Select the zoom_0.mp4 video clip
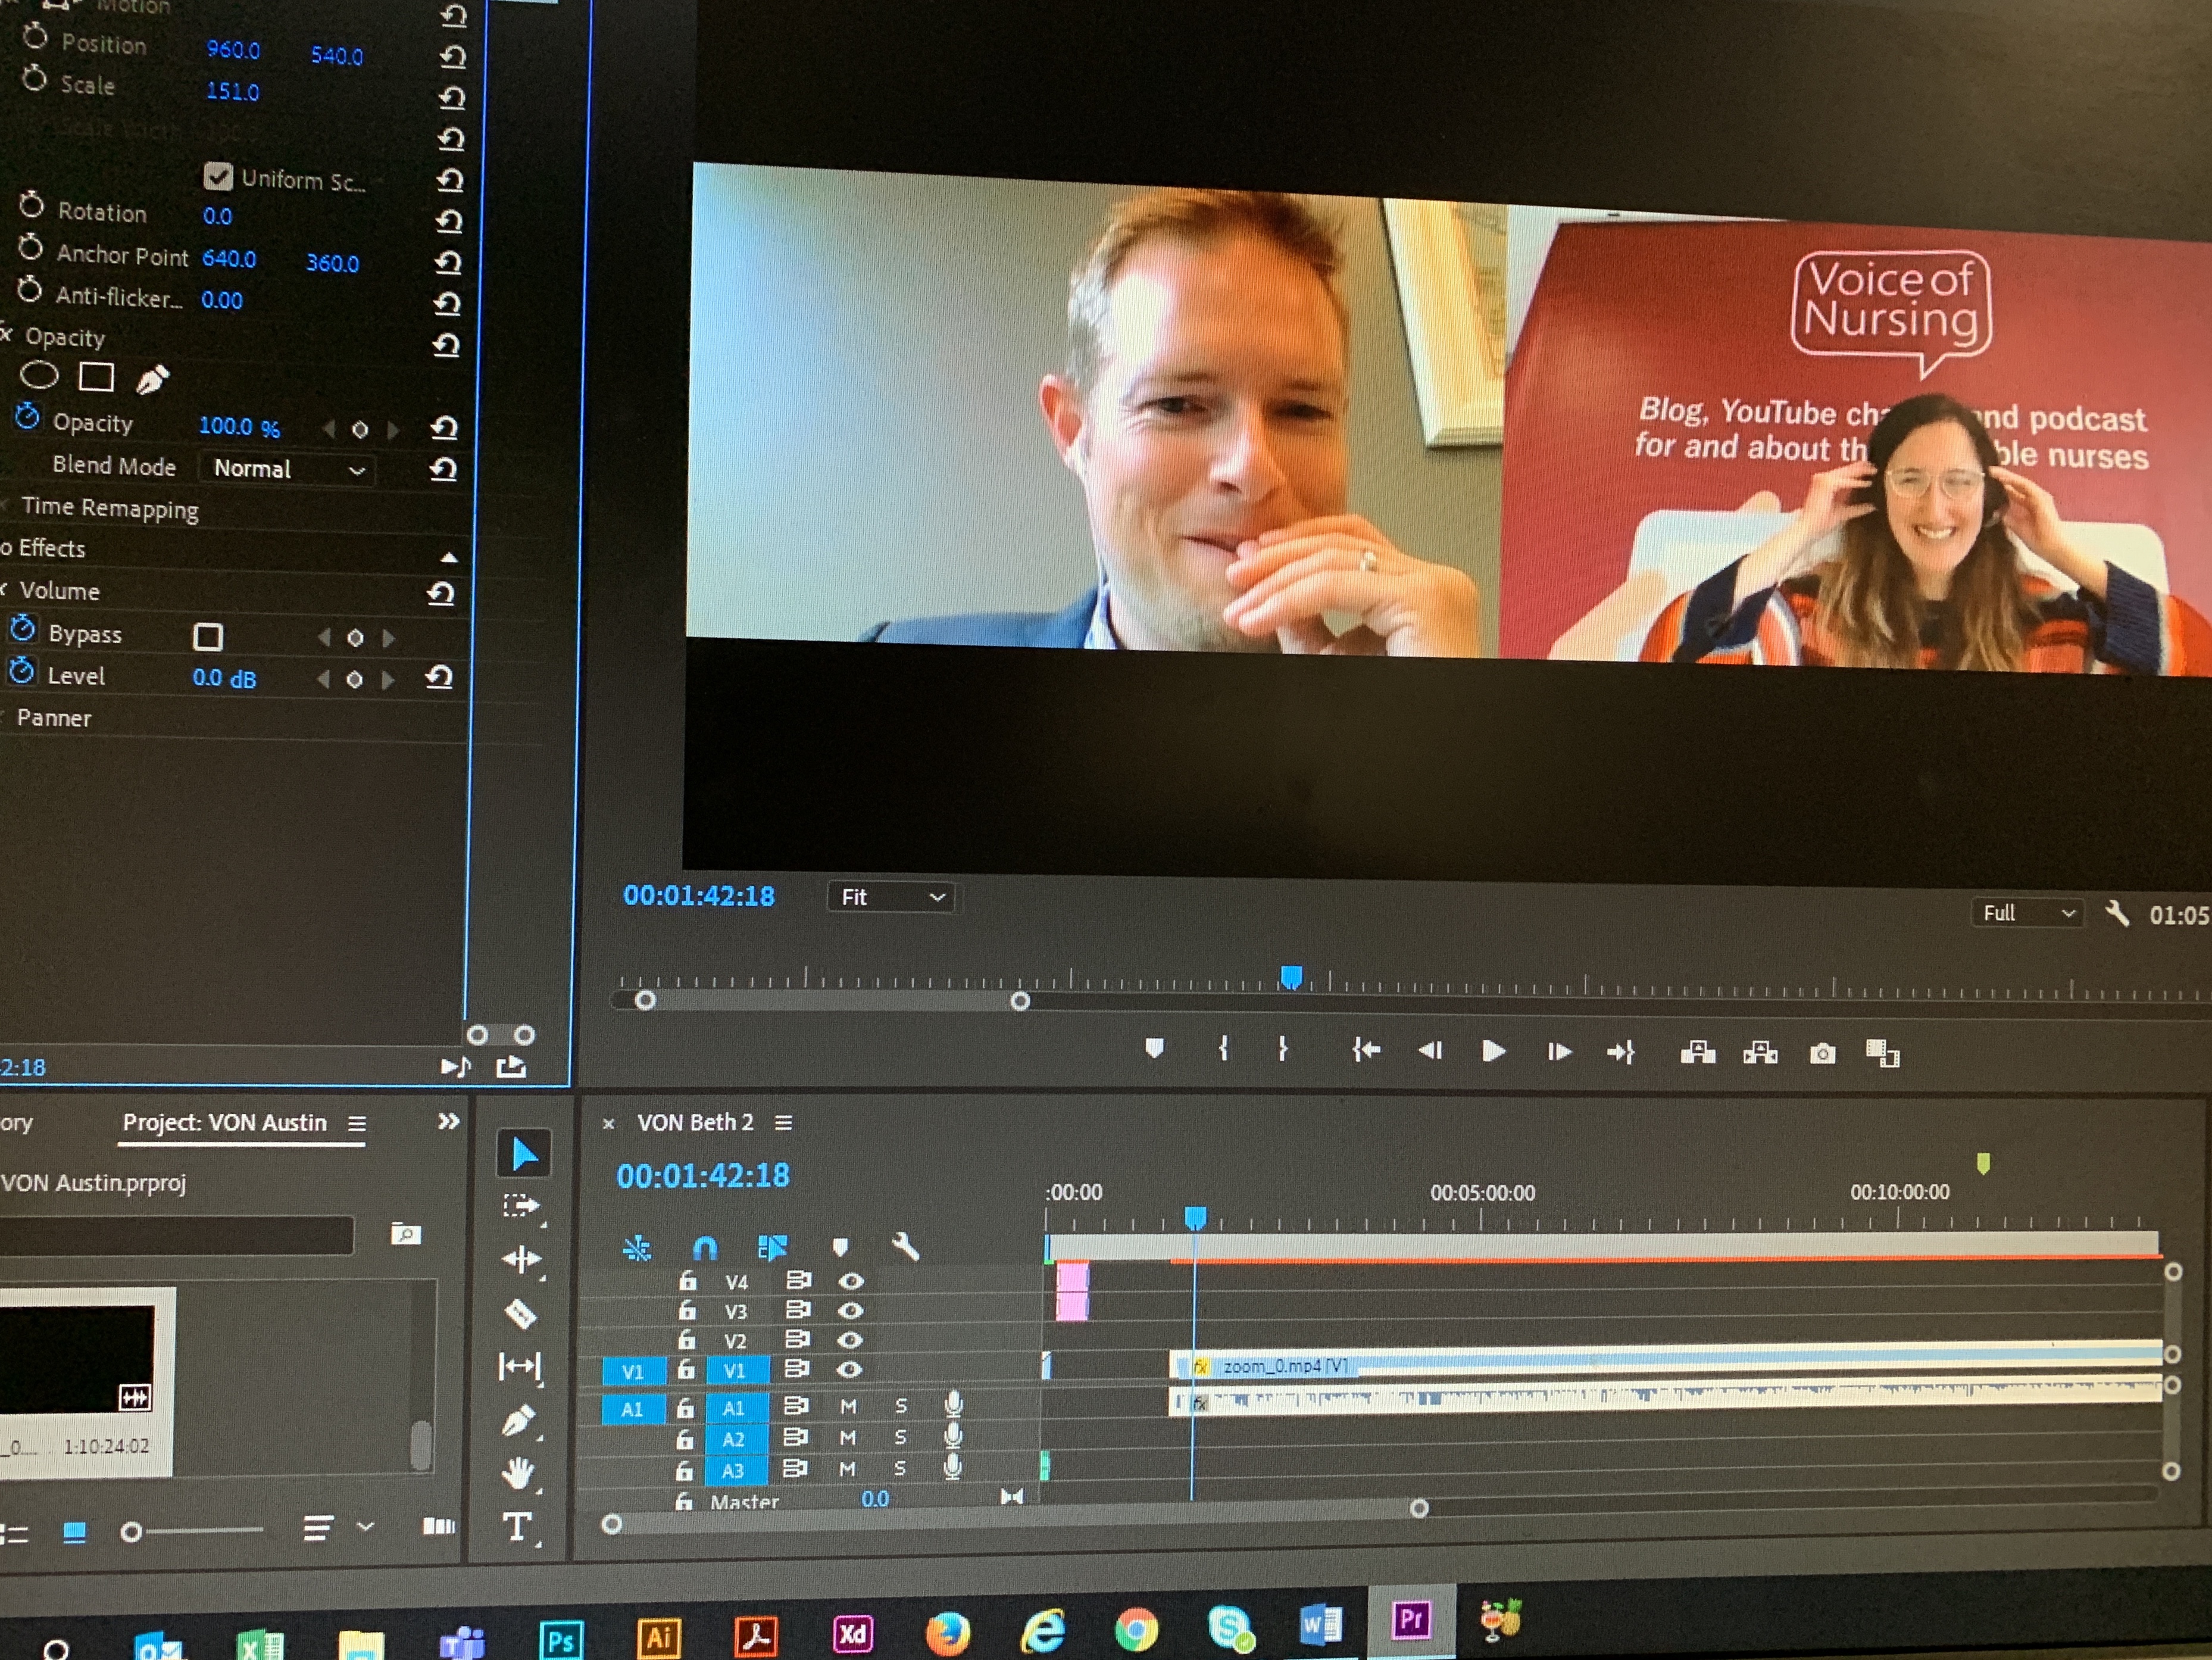This screenshot has width=2212, height=1660. pyautogui.click(x=1666, y=1363)
